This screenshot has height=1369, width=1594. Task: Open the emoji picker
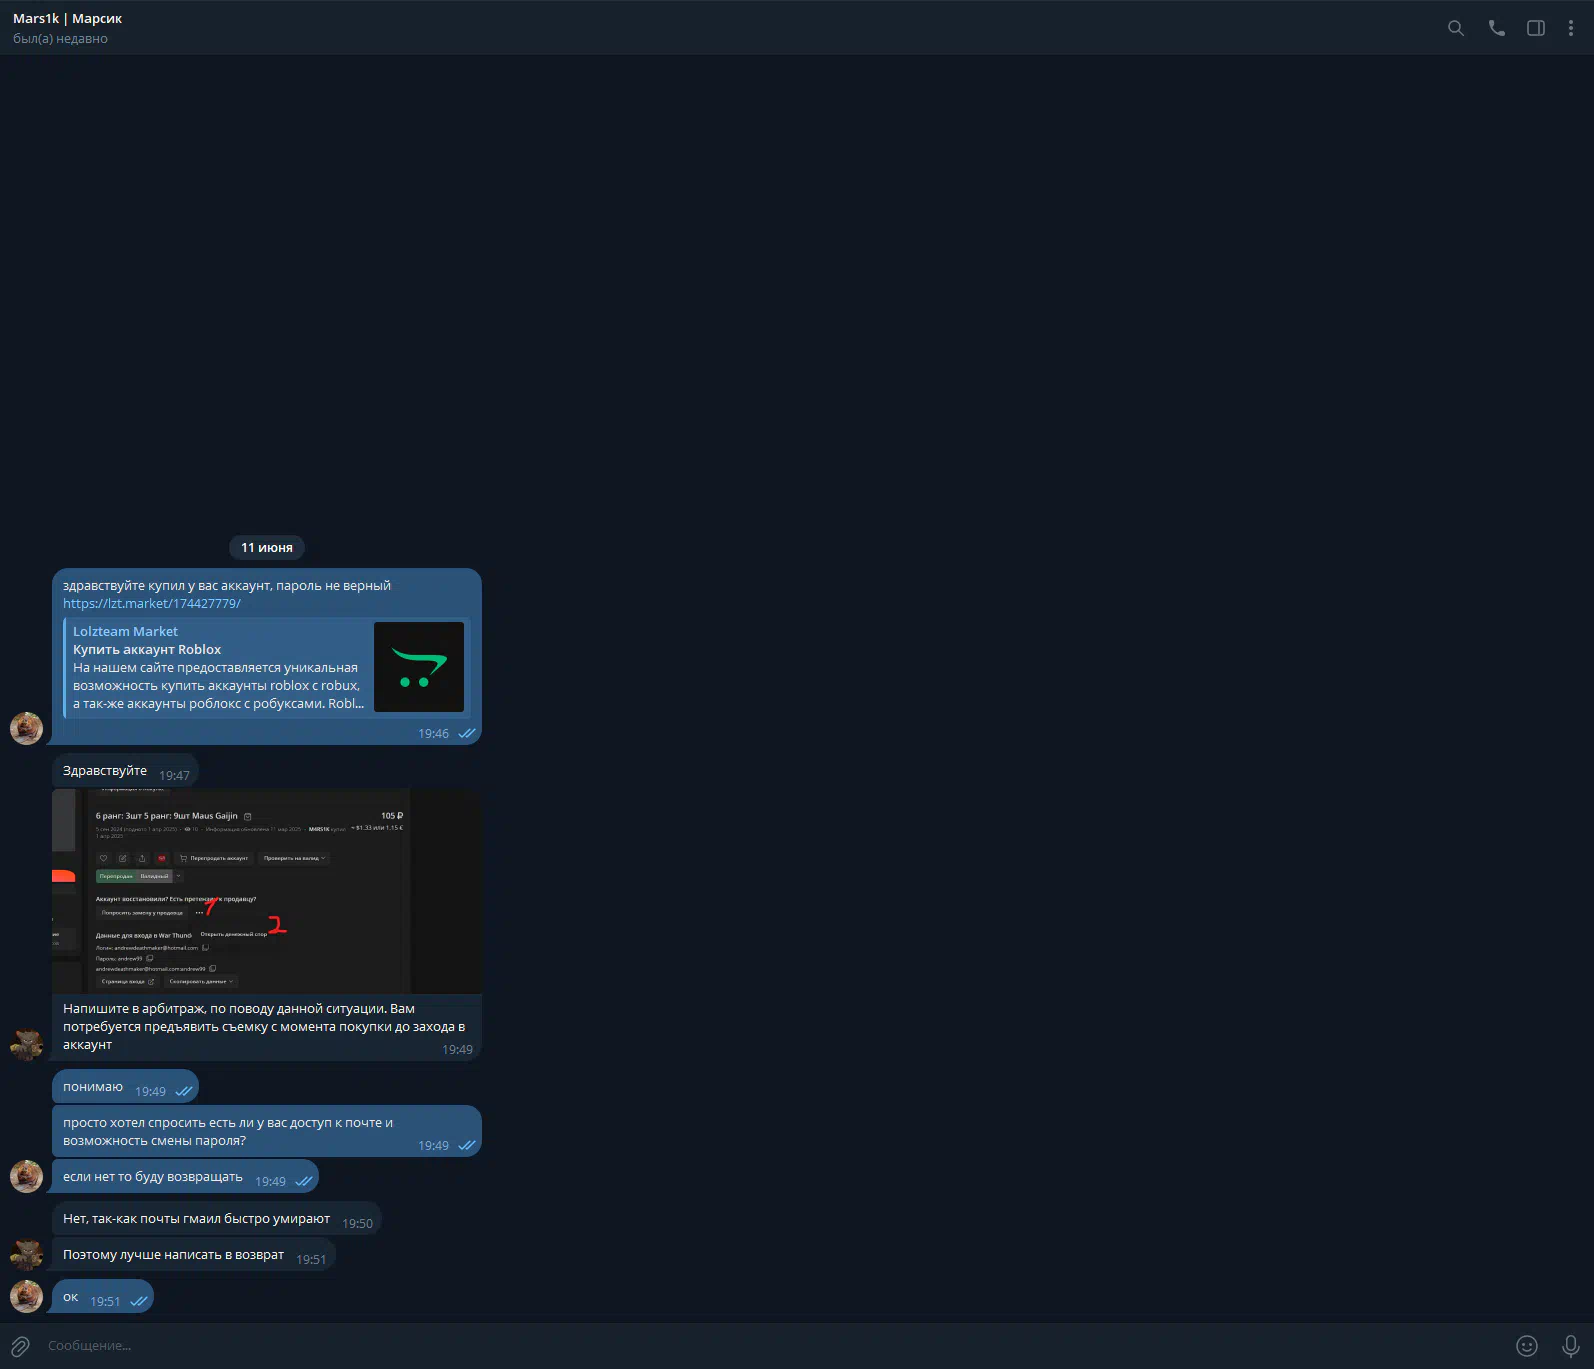[x=1527, y=1346]
